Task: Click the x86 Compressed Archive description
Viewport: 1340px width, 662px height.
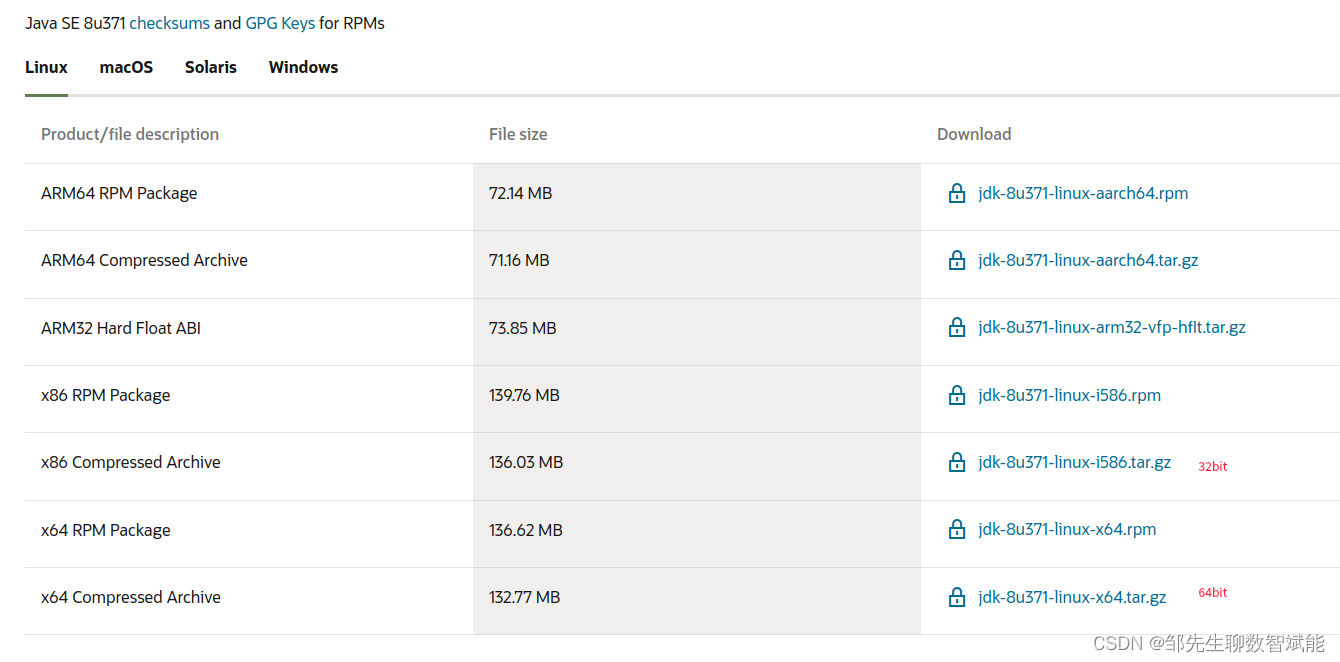Action: pyautogui.click(x=131, y=462)
